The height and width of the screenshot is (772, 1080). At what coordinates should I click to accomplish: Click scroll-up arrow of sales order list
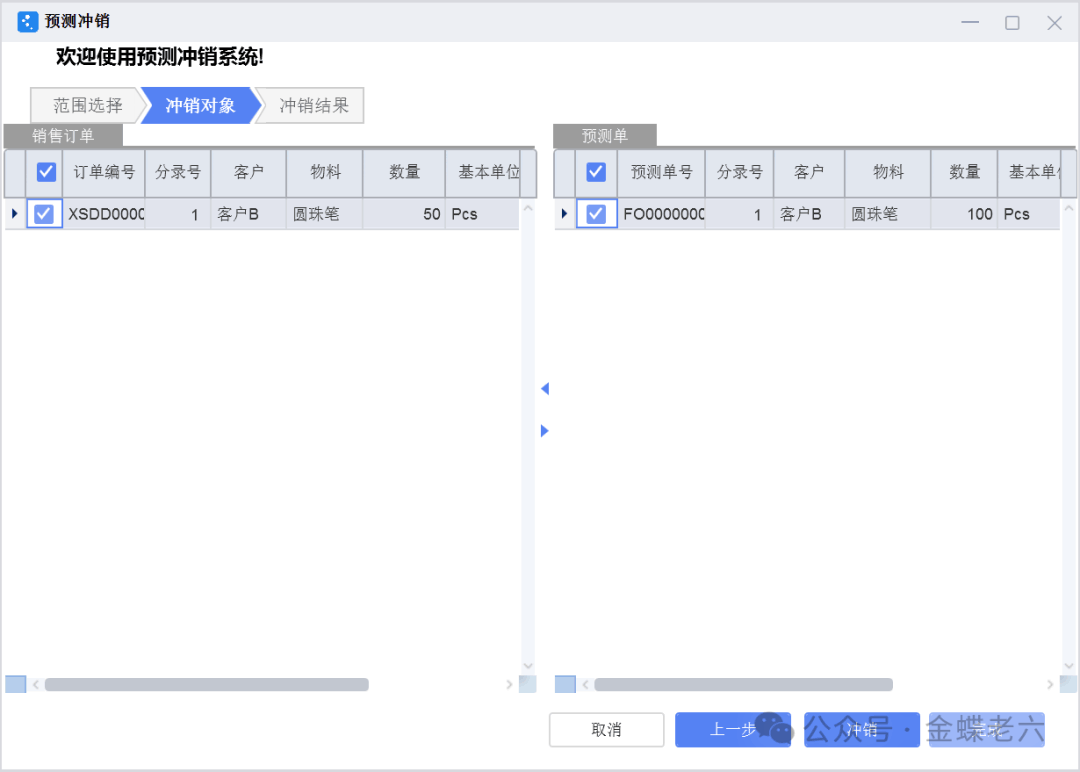pyautogui.click(x=528, y=209)
